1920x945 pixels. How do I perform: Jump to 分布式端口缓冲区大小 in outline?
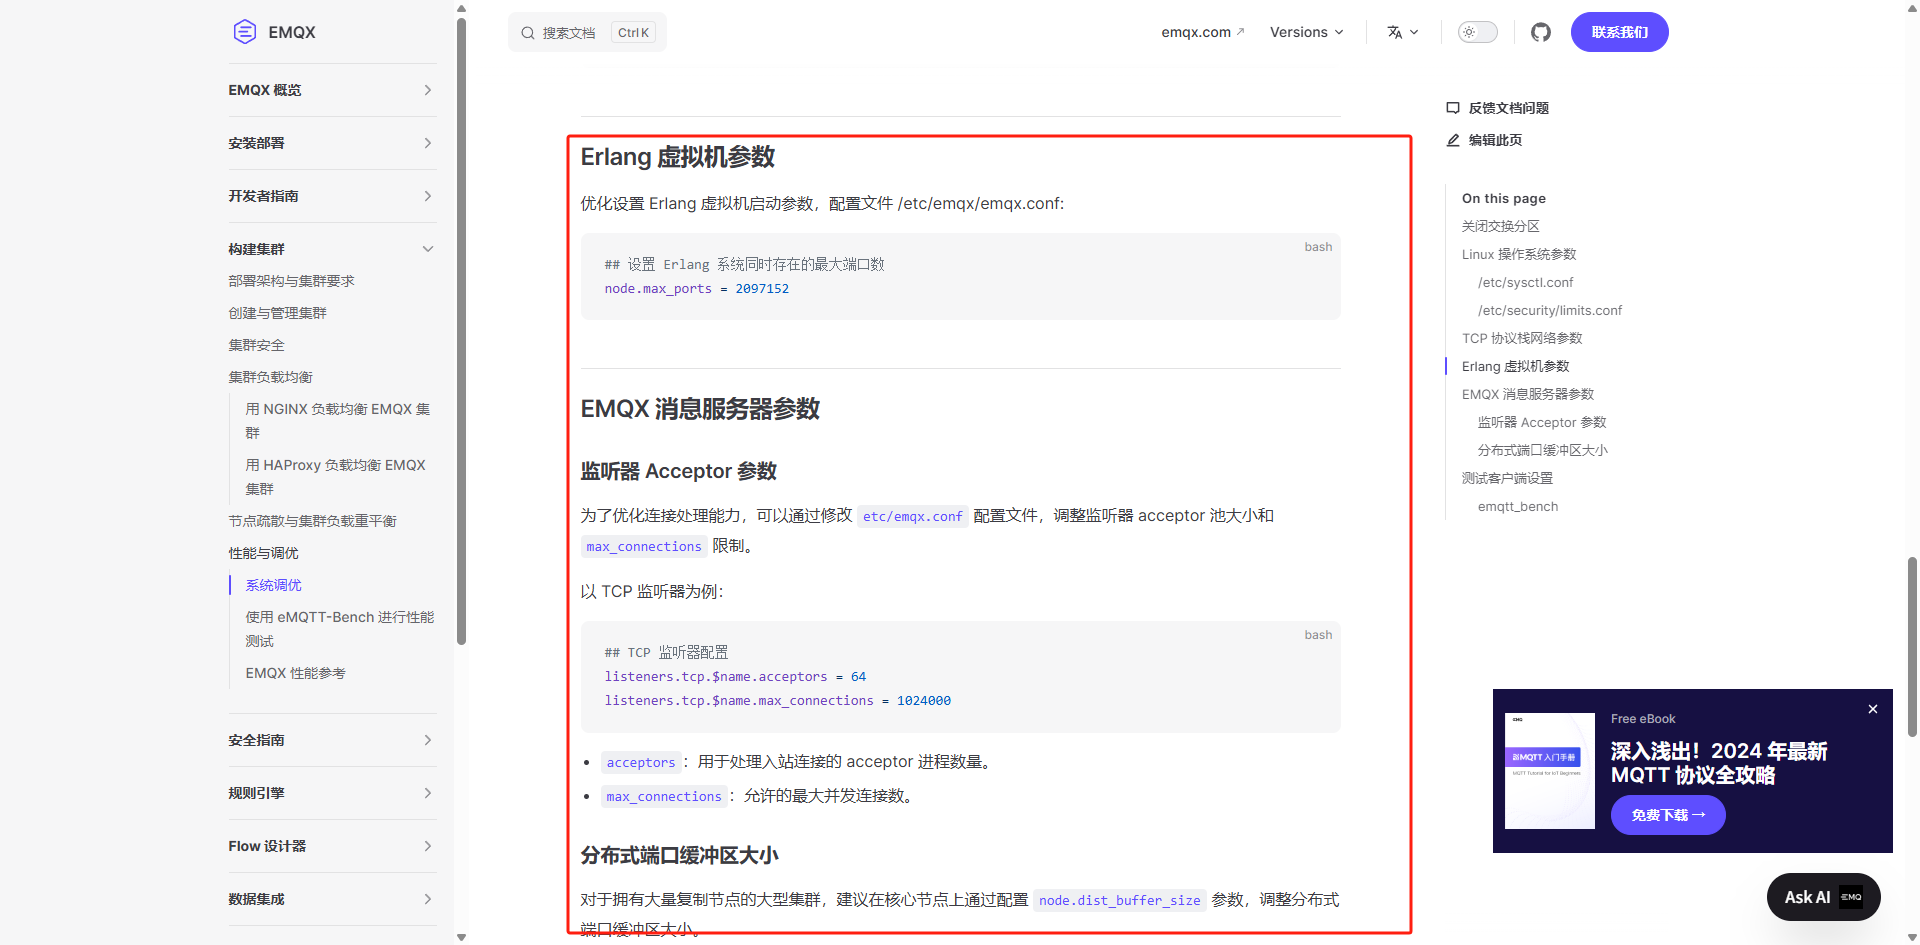[1543, 450]
